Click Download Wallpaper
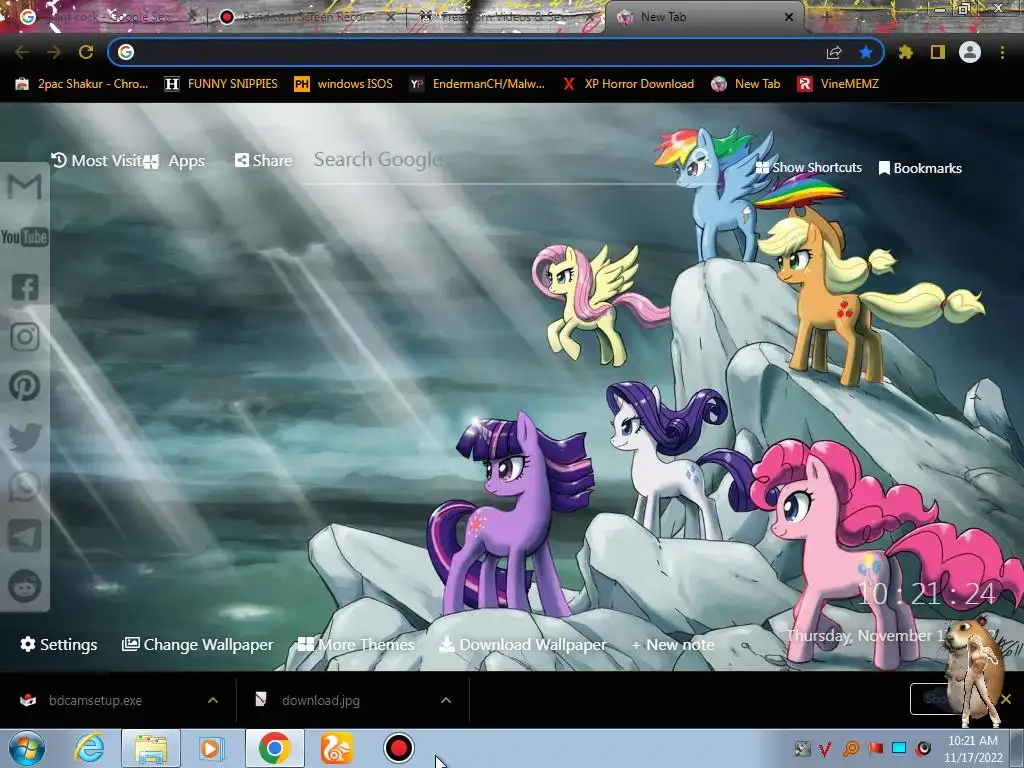1024x768 pixels. coord(523,645)
